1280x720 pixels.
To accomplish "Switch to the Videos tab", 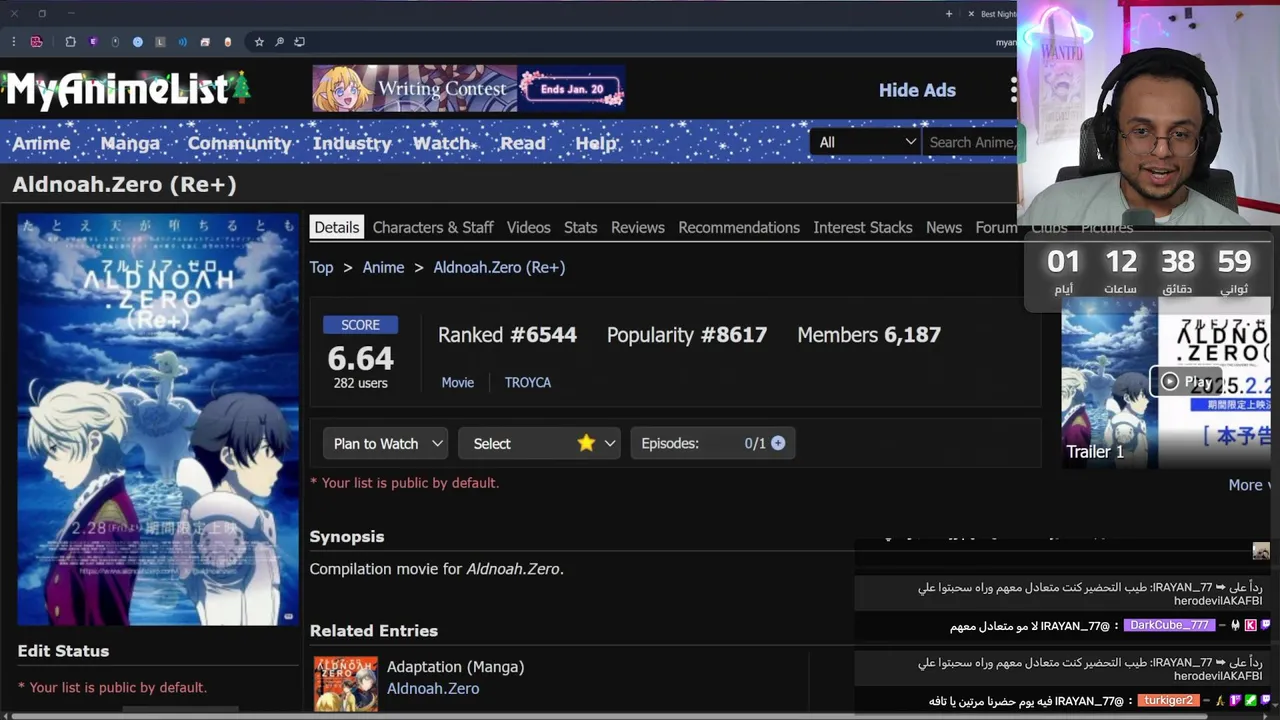I will pos(529,227).
